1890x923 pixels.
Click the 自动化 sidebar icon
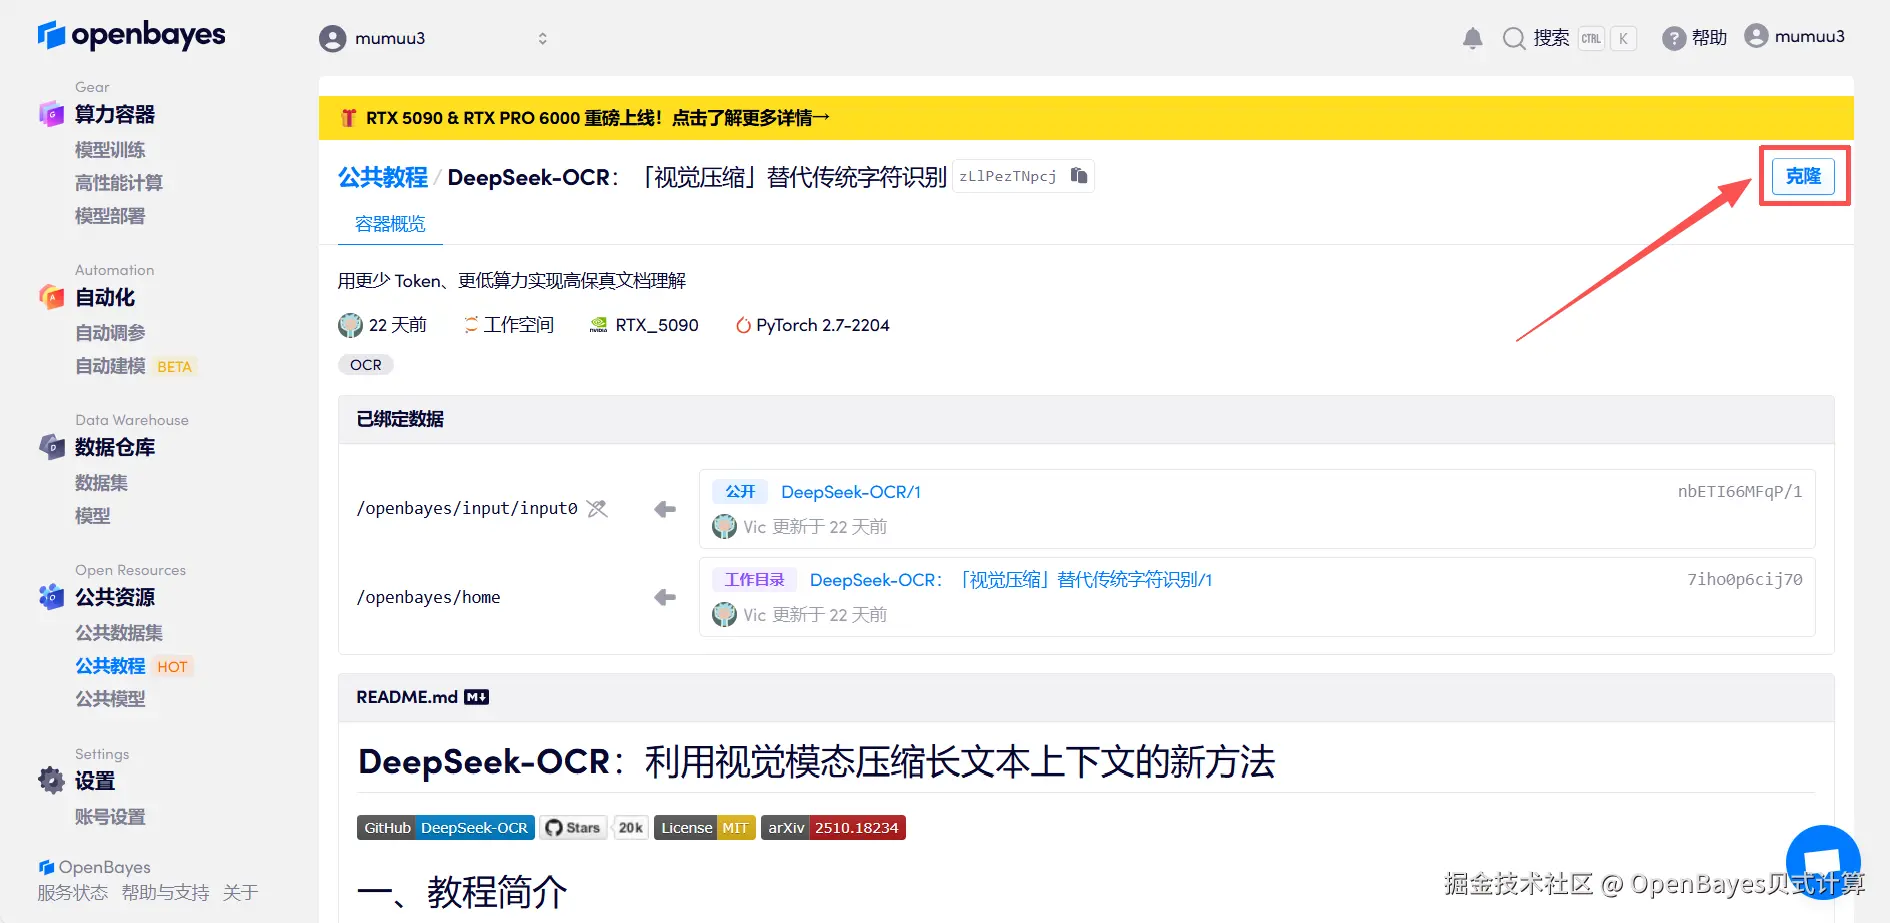coord(51,296)
